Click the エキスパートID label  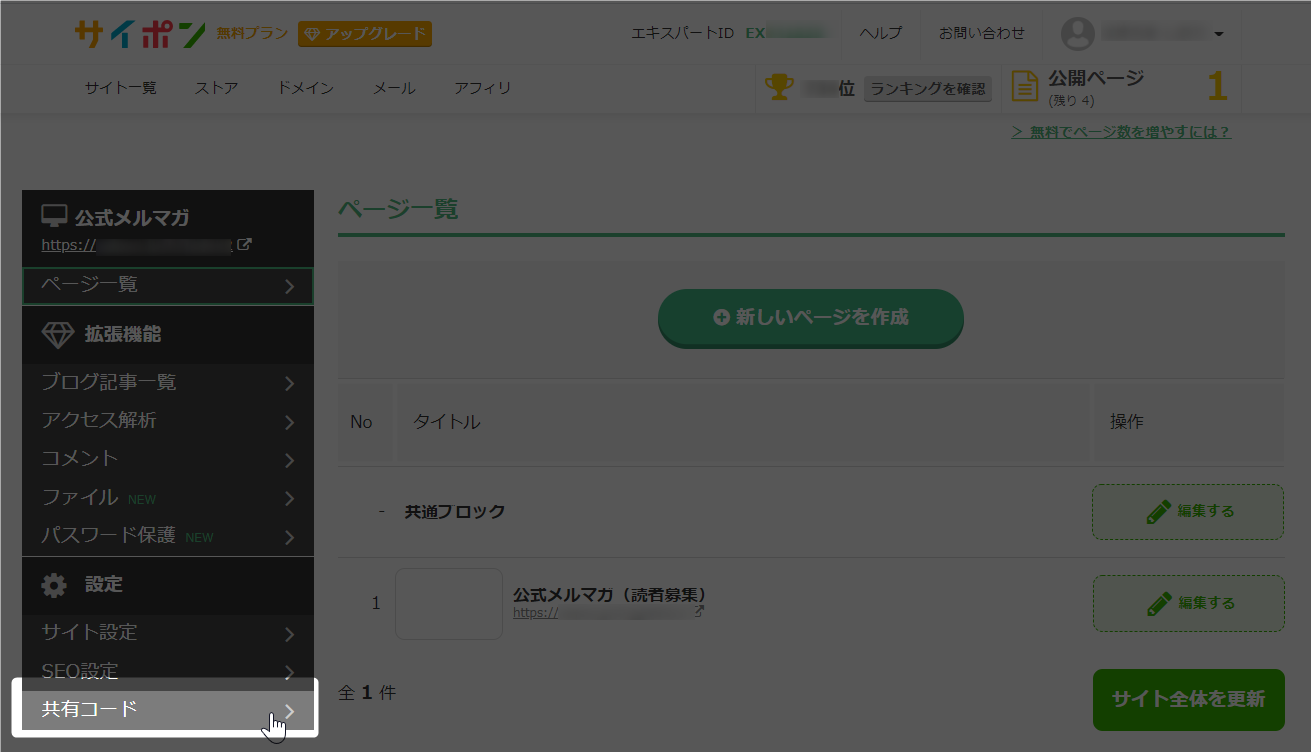pyautogui.click(x=682, y=33)
